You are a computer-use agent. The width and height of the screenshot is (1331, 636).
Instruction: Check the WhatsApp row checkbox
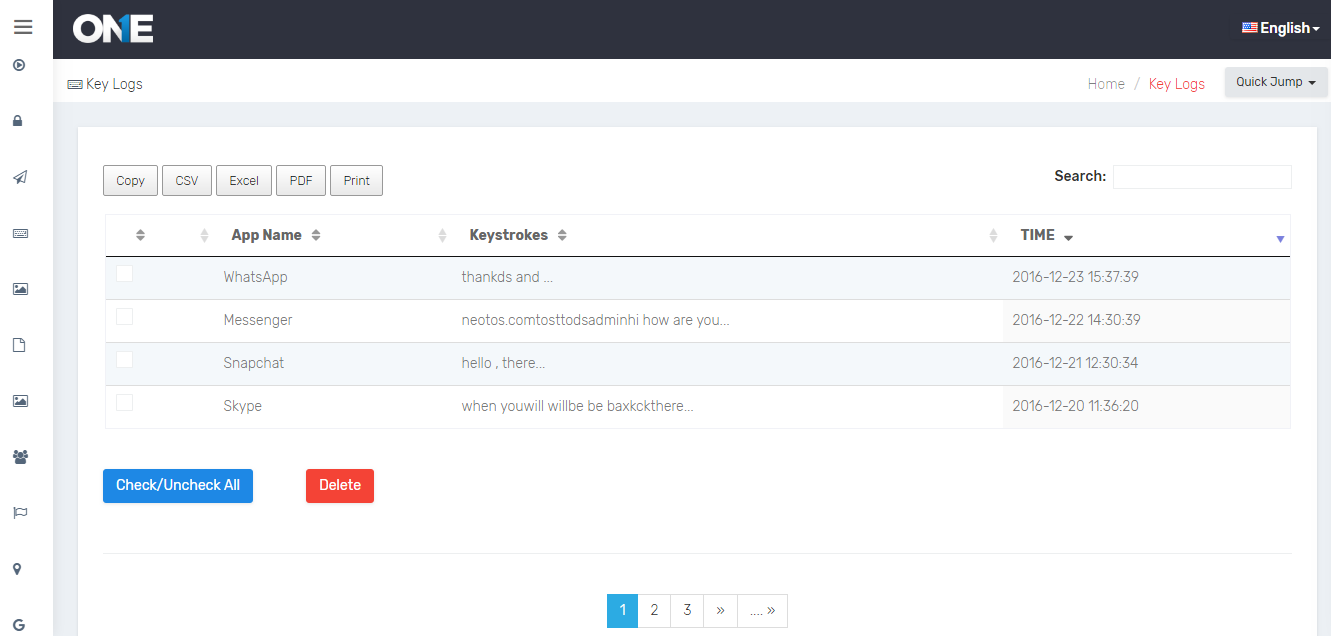tap(124, 274)
